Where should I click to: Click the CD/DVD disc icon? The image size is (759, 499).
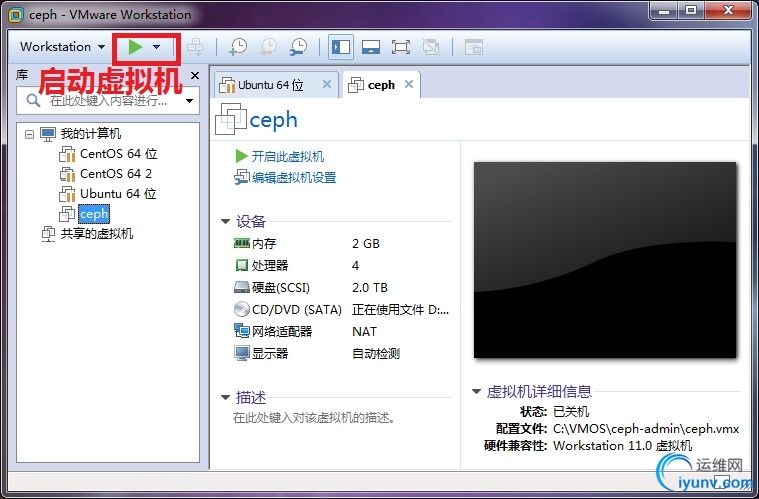click(242, 309)
